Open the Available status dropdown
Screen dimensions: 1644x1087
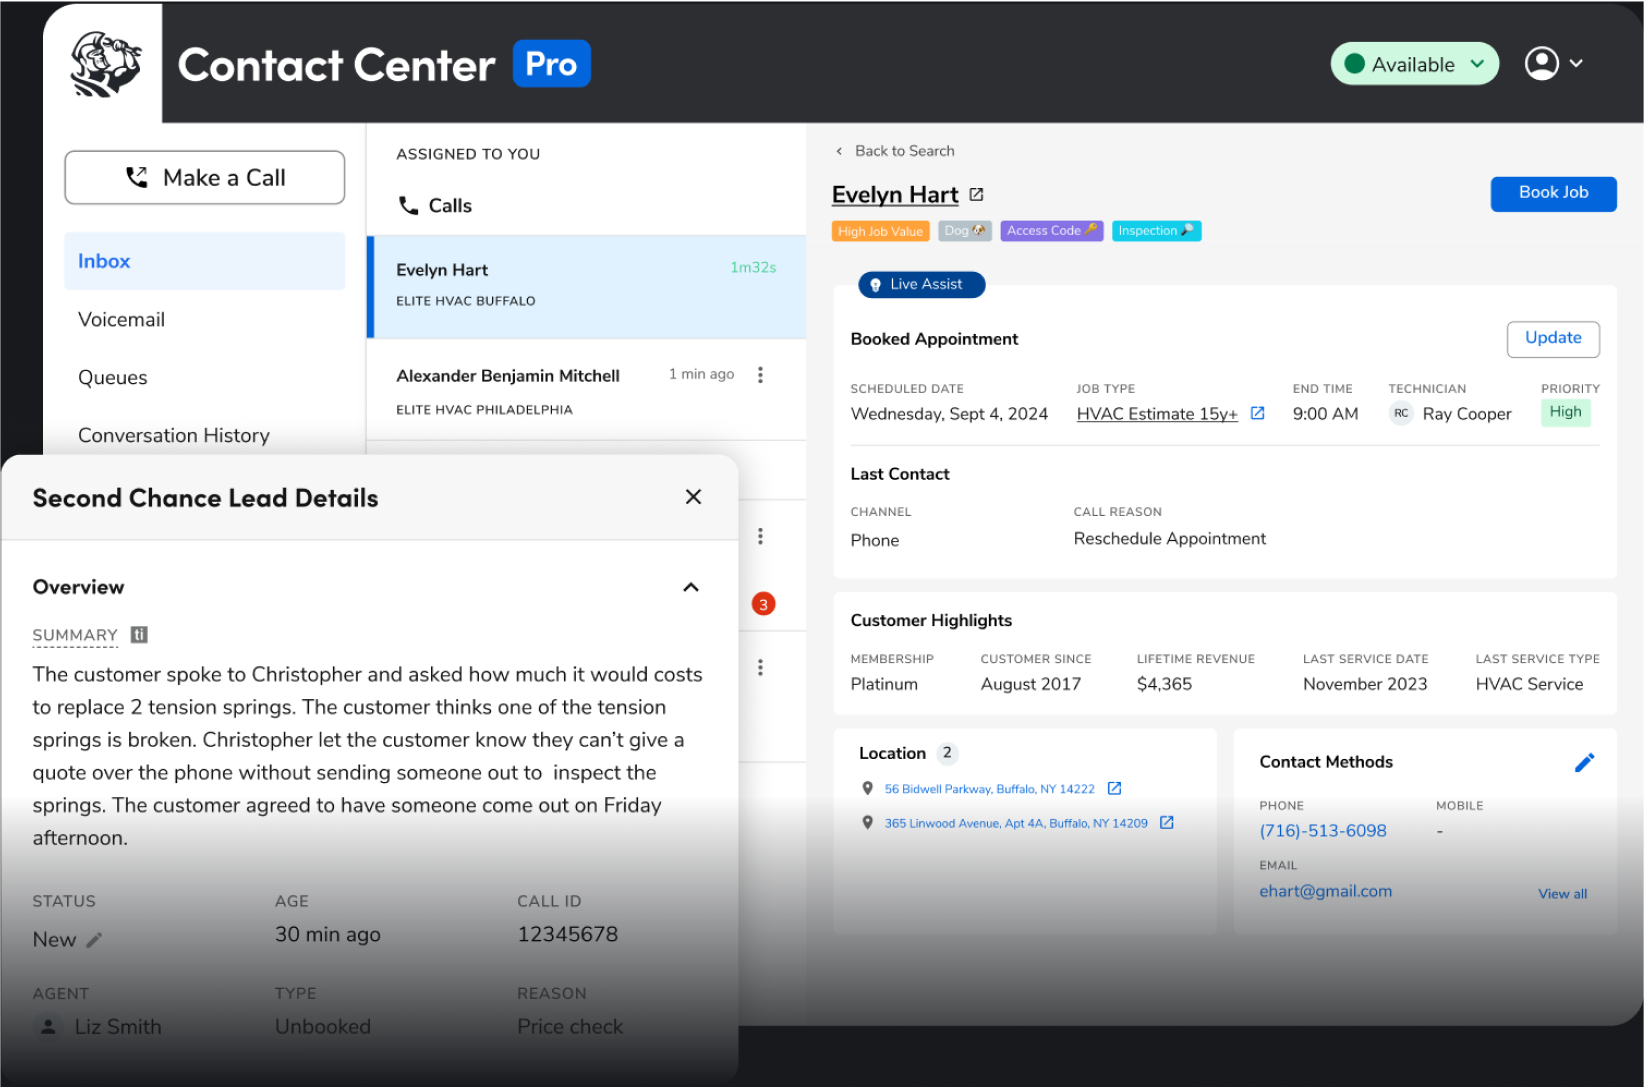[x=1414, y=64]
